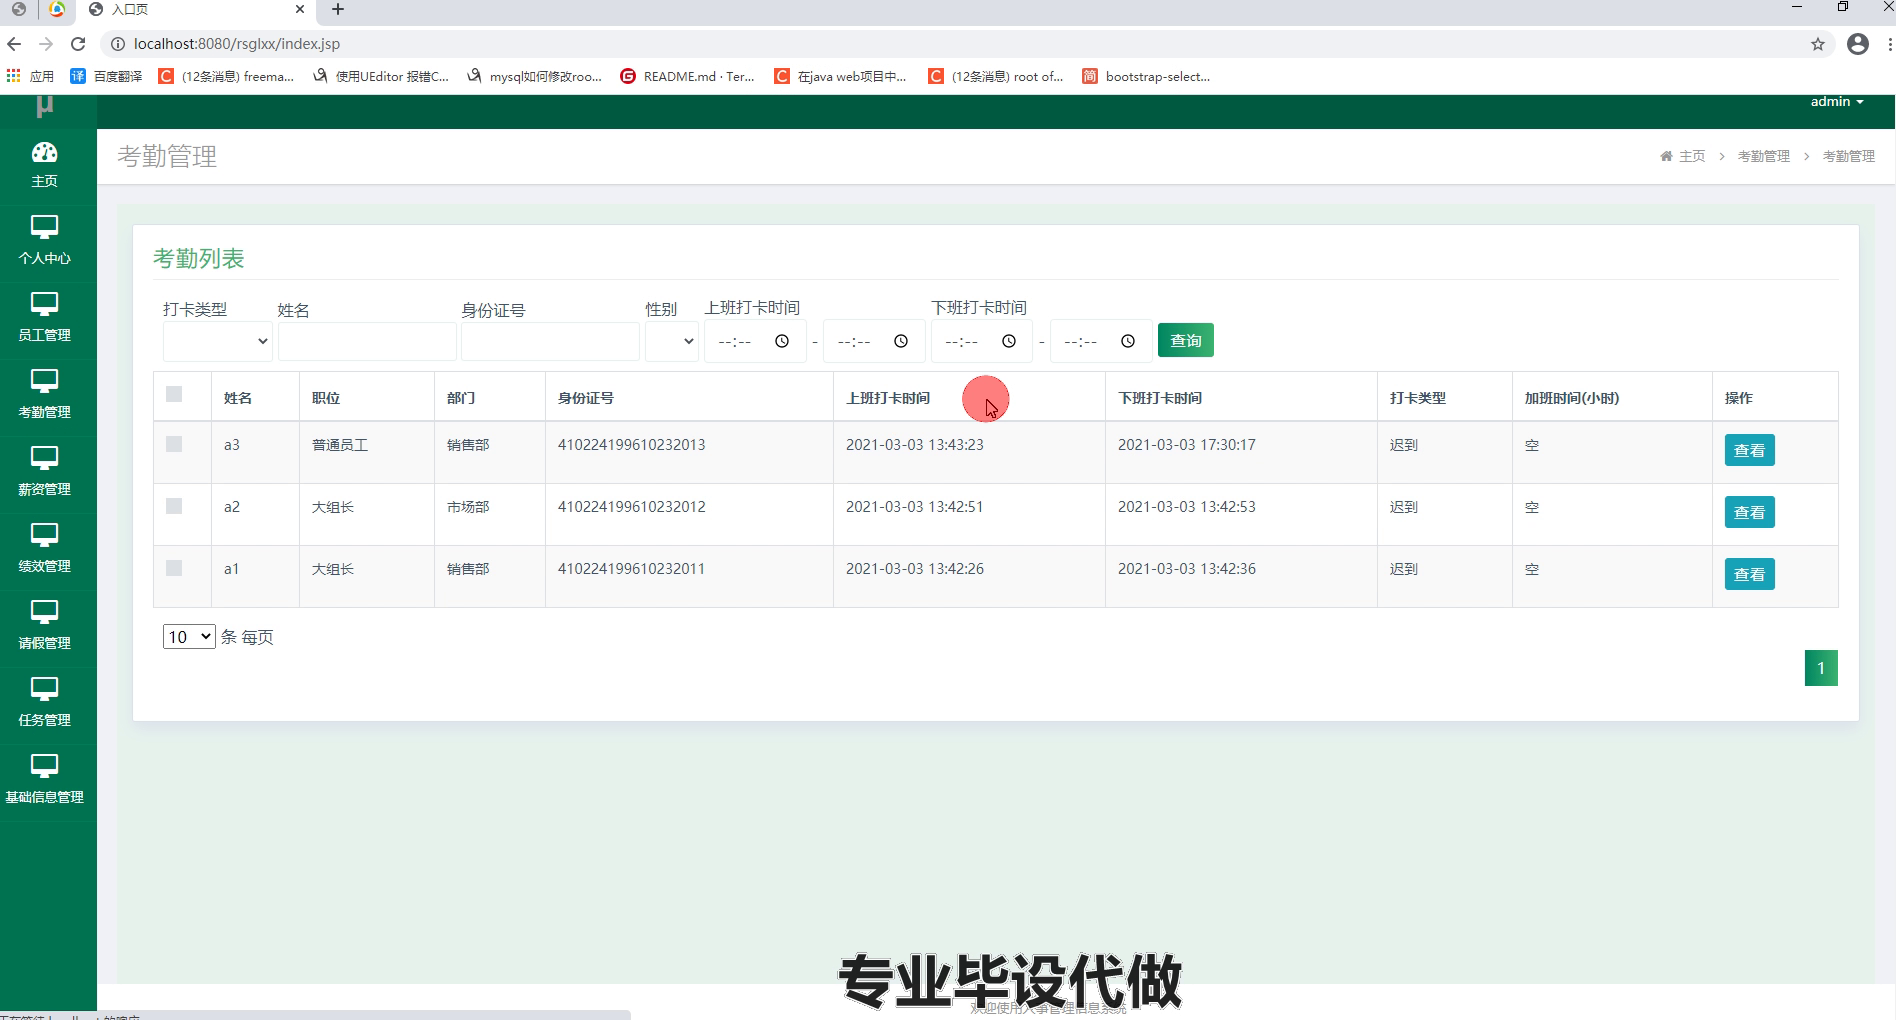Screen dimensions: 1896x1020
Task: Open clock picker of second 上班打卡时间 field
Action: pos(901,341)
